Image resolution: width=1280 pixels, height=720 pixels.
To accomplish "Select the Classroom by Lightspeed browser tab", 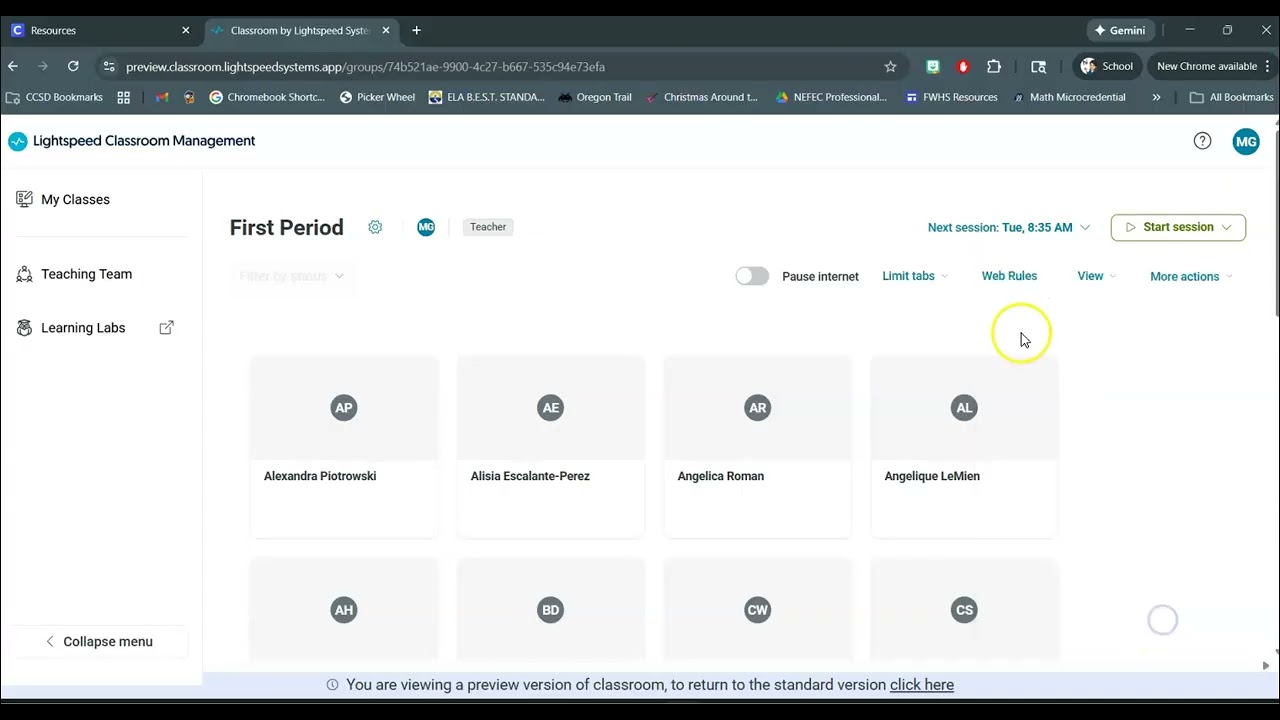I will 300,30.
